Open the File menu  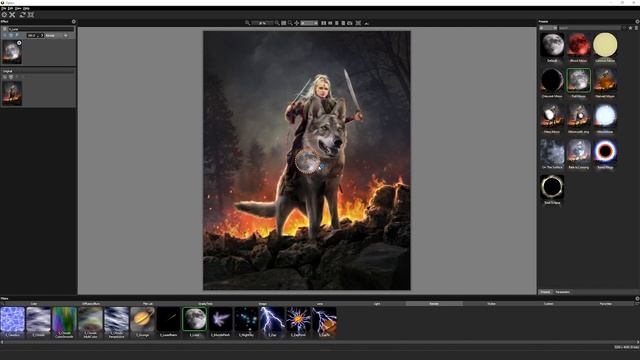point(3,8)
